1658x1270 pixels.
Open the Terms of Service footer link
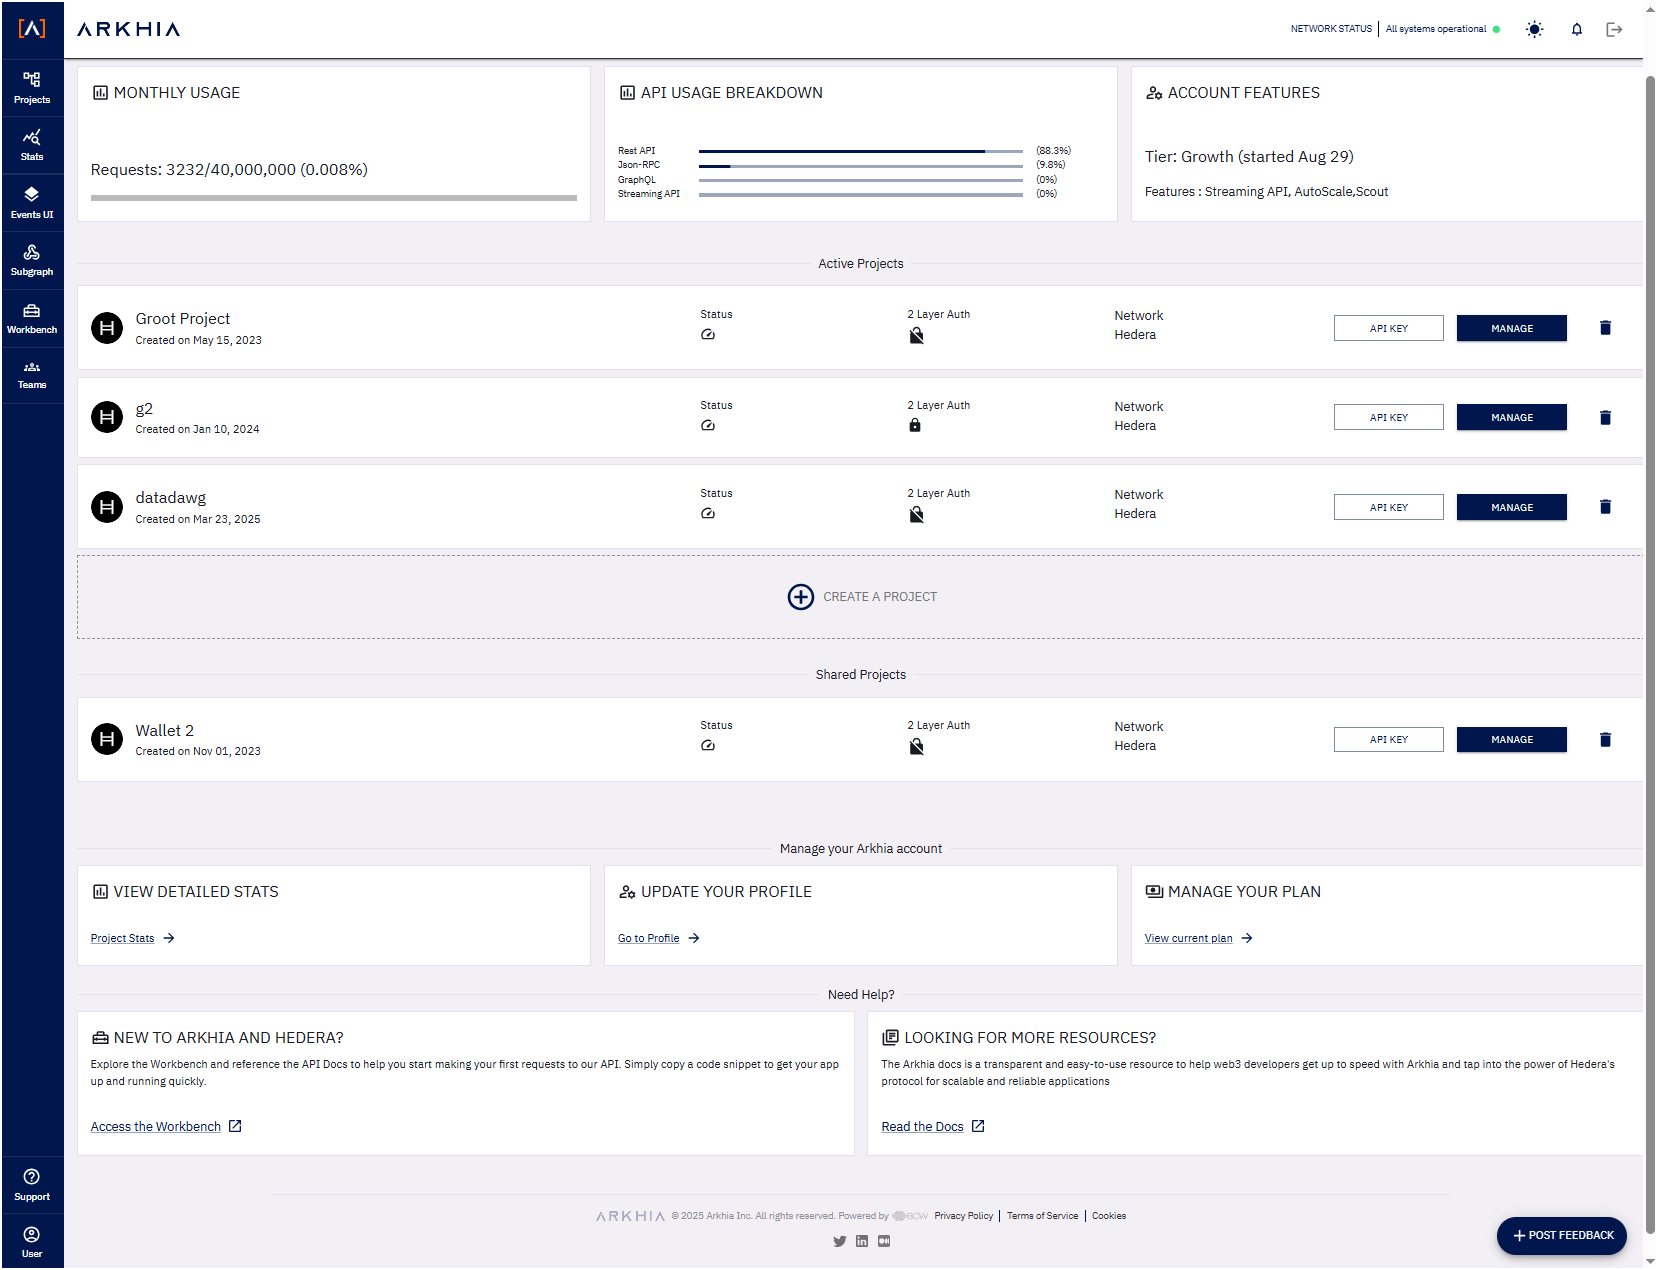pos(1042,1216)
